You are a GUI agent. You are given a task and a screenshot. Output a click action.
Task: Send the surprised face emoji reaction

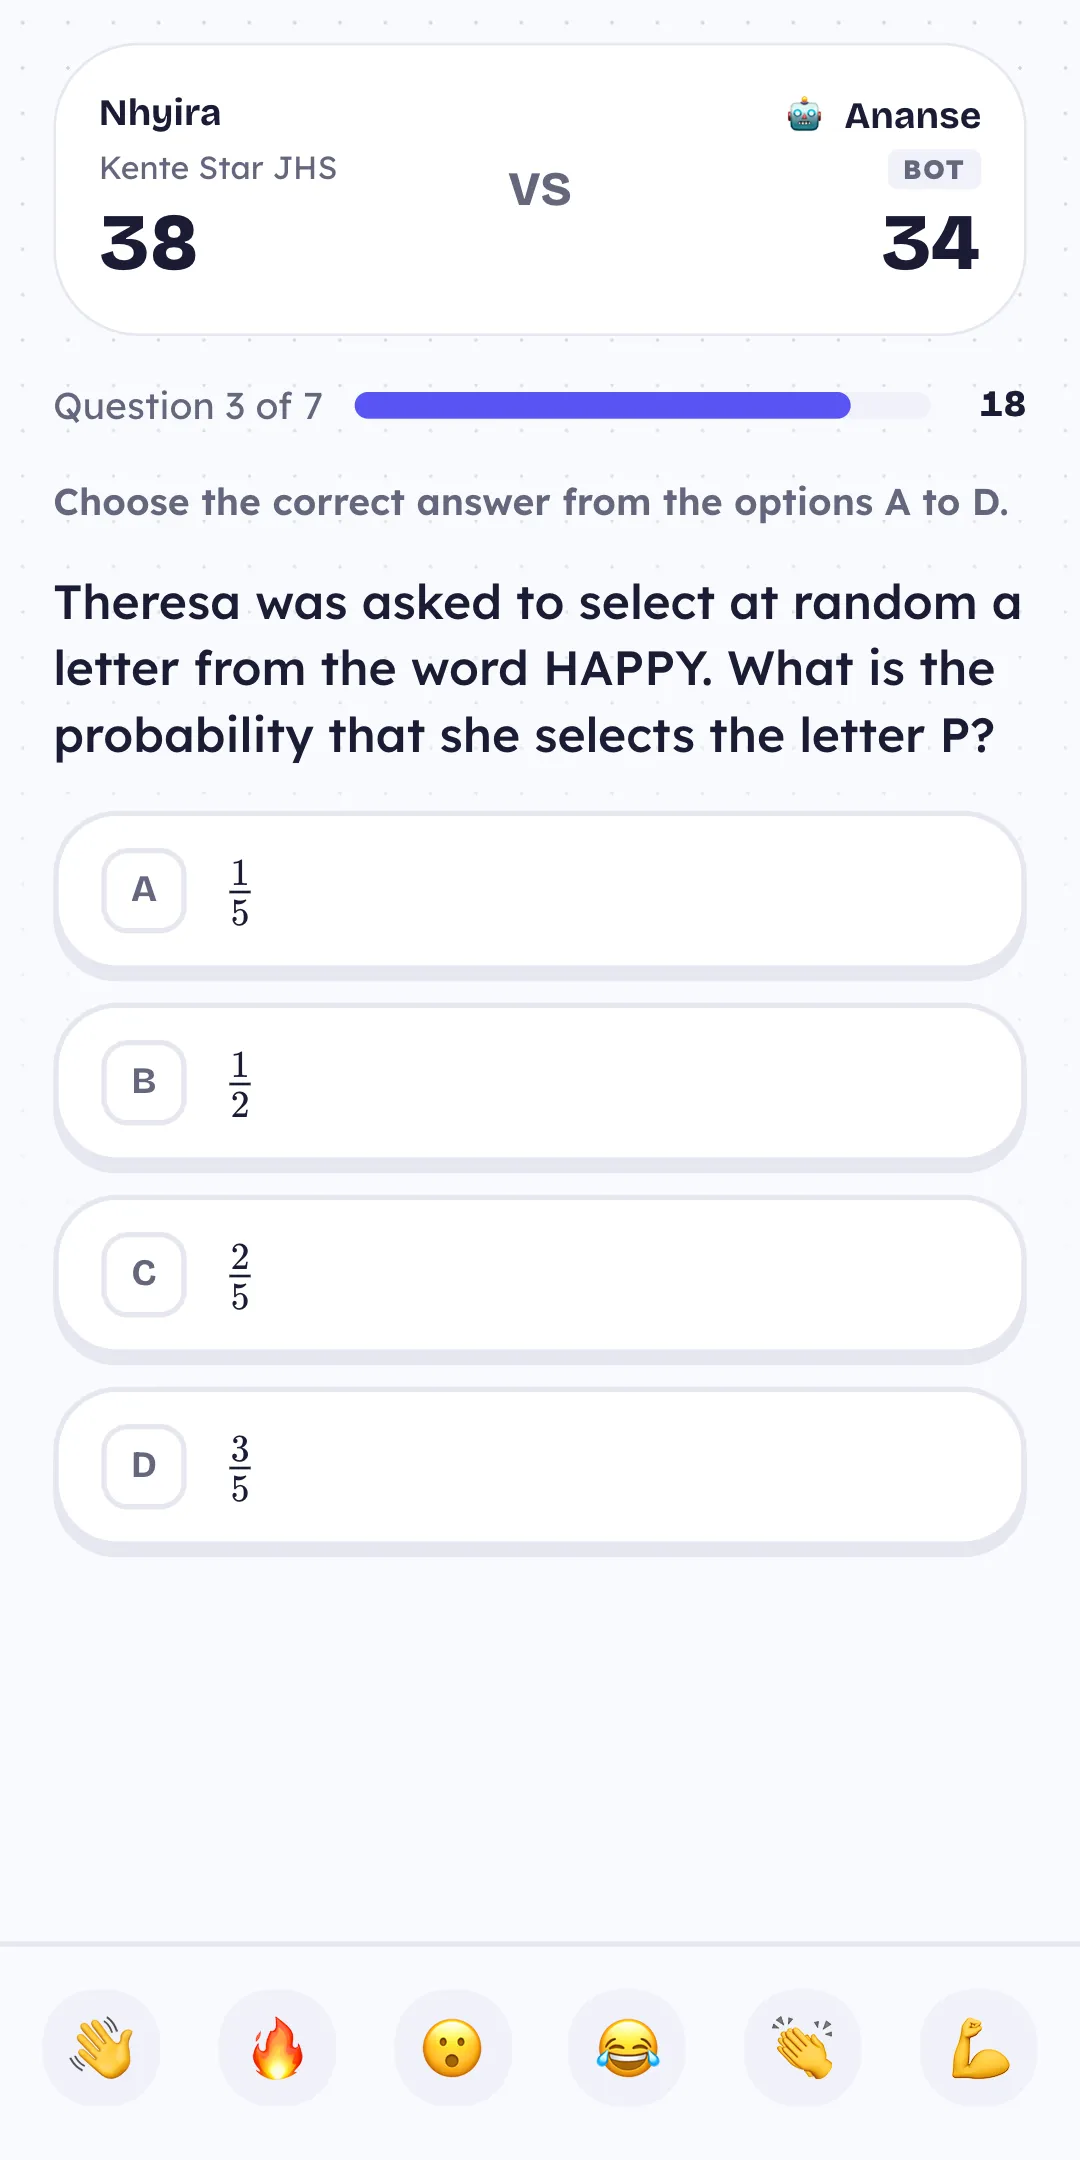452,2048
